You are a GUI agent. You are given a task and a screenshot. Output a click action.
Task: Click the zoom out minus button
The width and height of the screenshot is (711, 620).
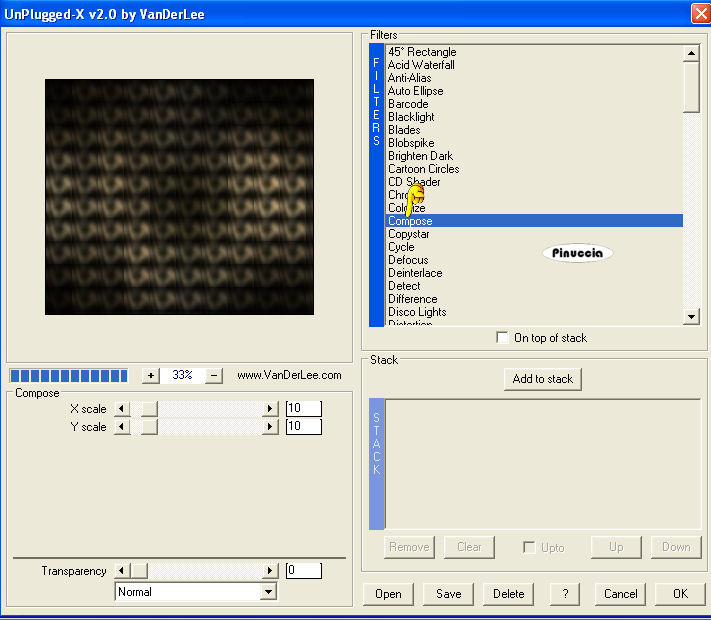(214, 376)
